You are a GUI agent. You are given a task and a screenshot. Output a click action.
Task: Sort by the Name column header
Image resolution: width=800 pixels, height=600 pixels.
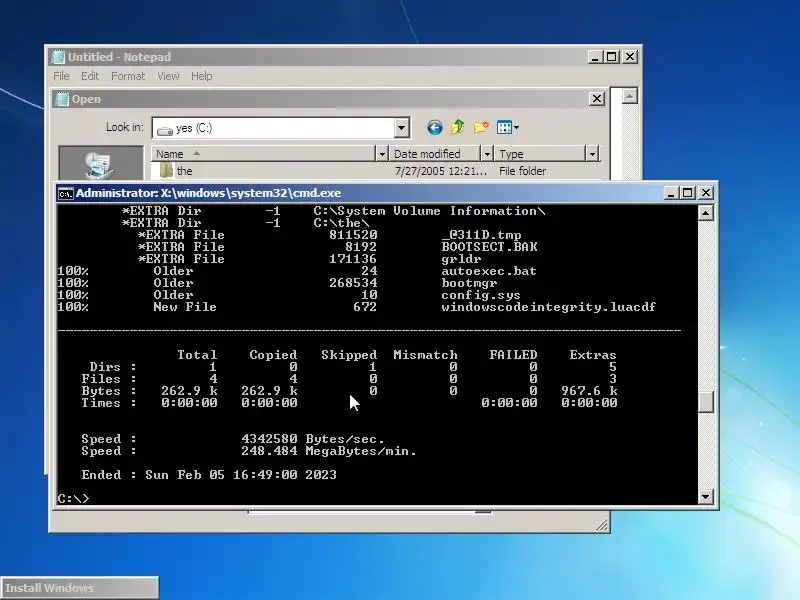click(263, 154)
